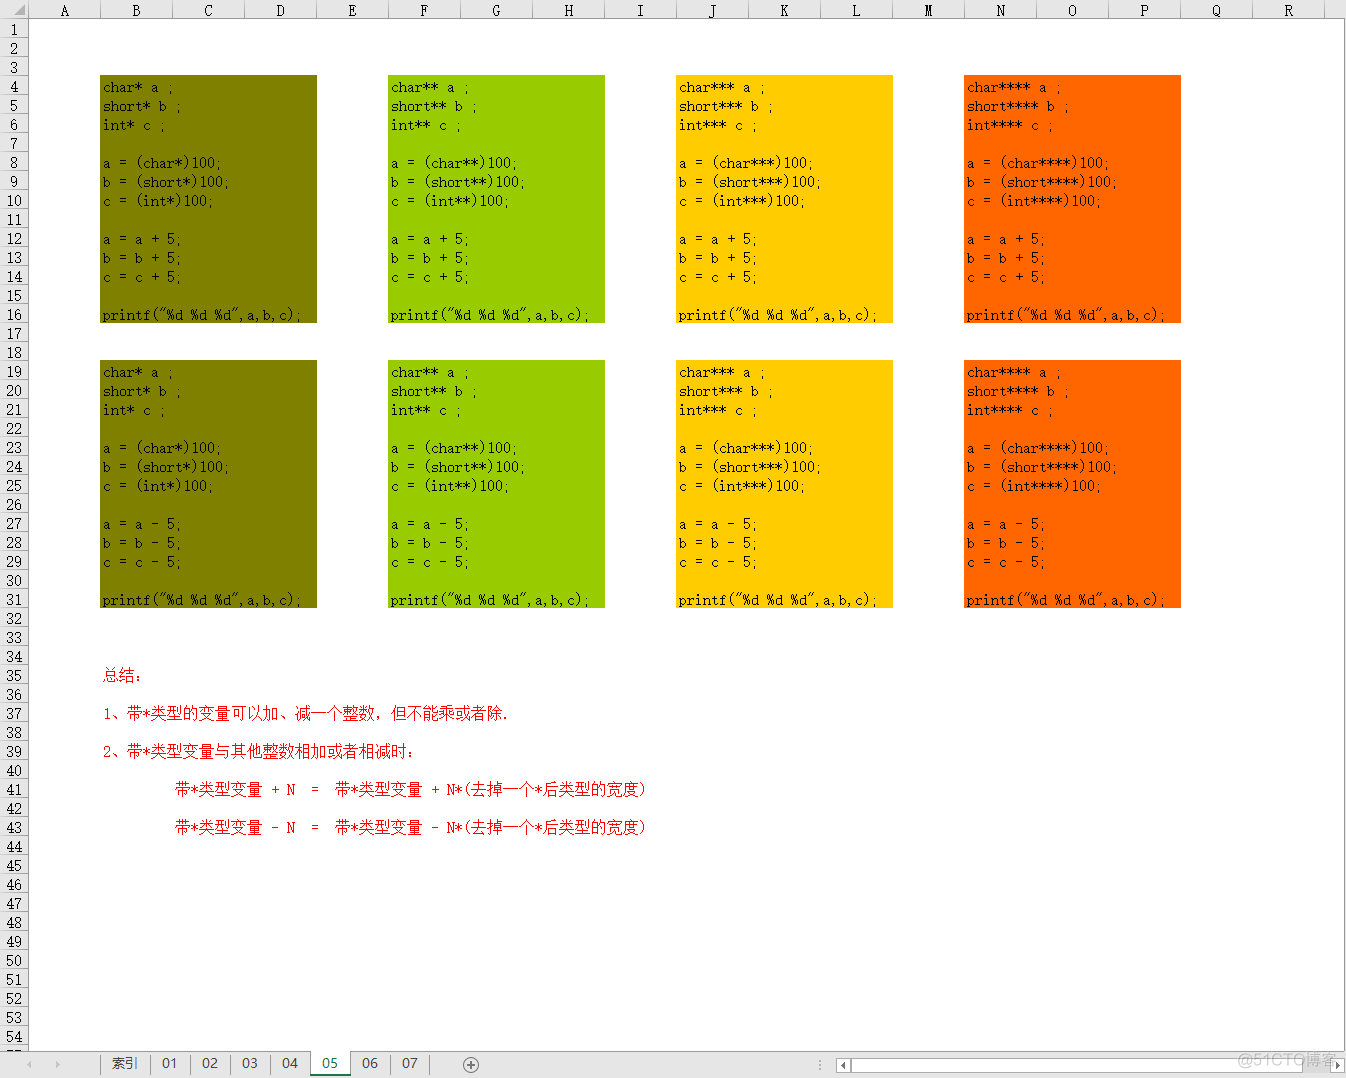Click olive printf line in row 16

(201, 315)
